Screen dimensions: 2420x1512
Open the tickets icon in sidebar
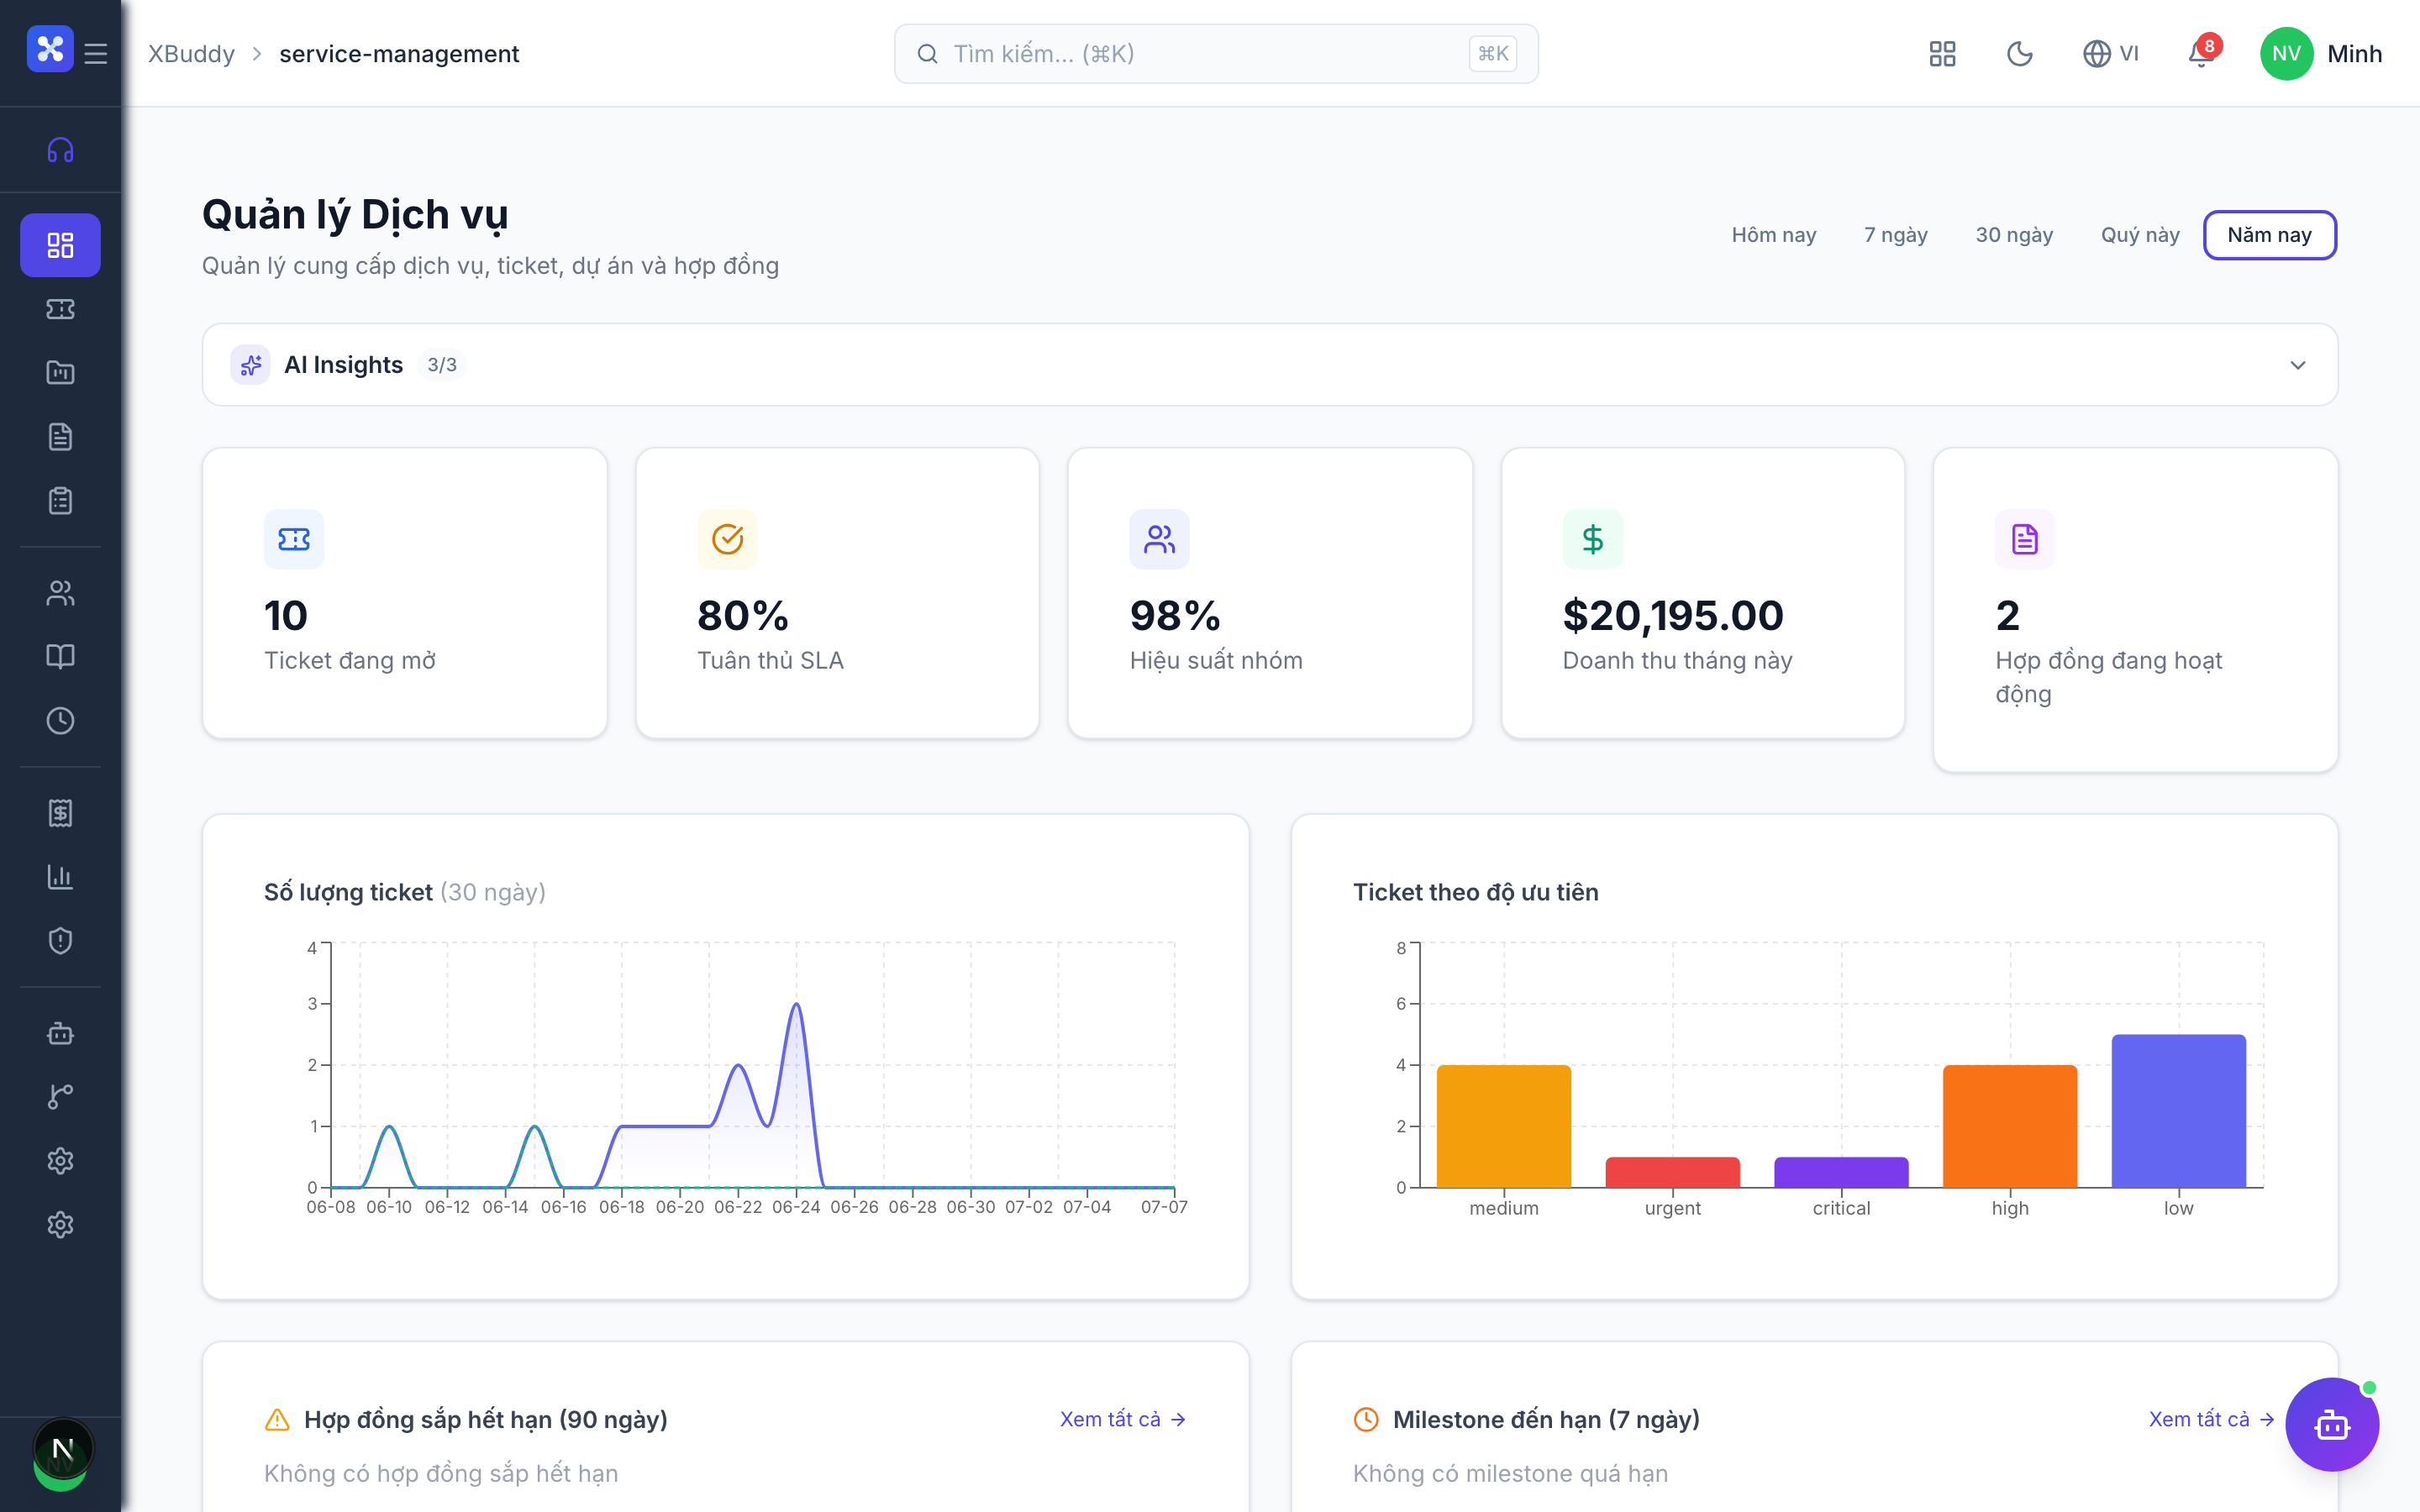(x=60, y=309)
